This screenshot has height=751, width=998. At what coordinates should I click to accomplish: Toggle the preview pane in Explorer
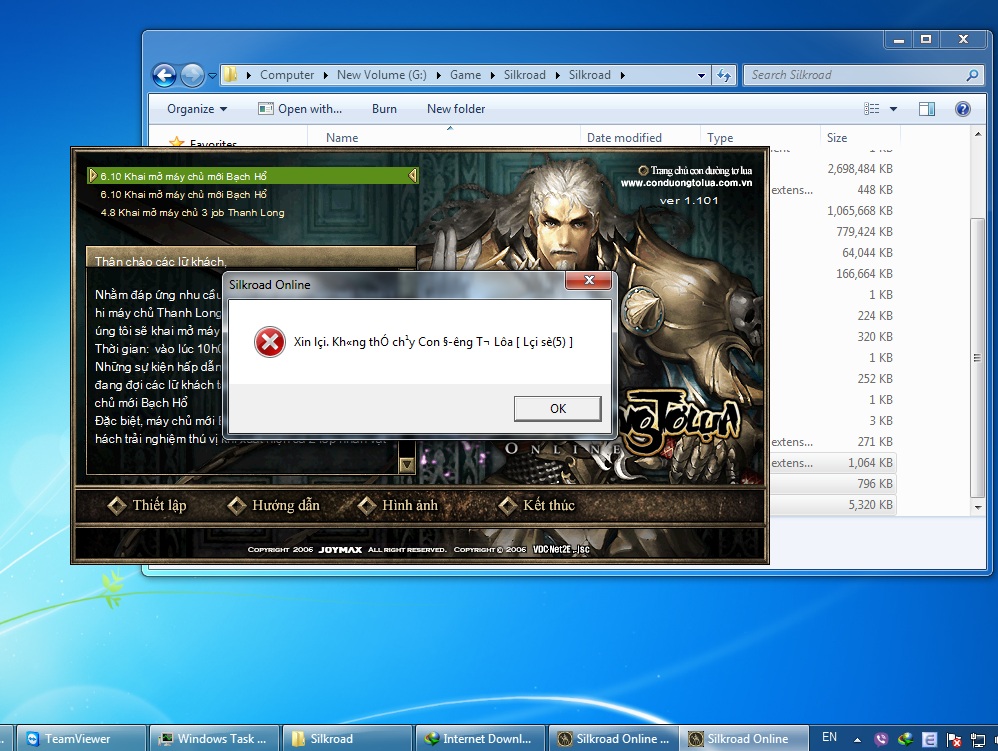[x=927, y=109]
